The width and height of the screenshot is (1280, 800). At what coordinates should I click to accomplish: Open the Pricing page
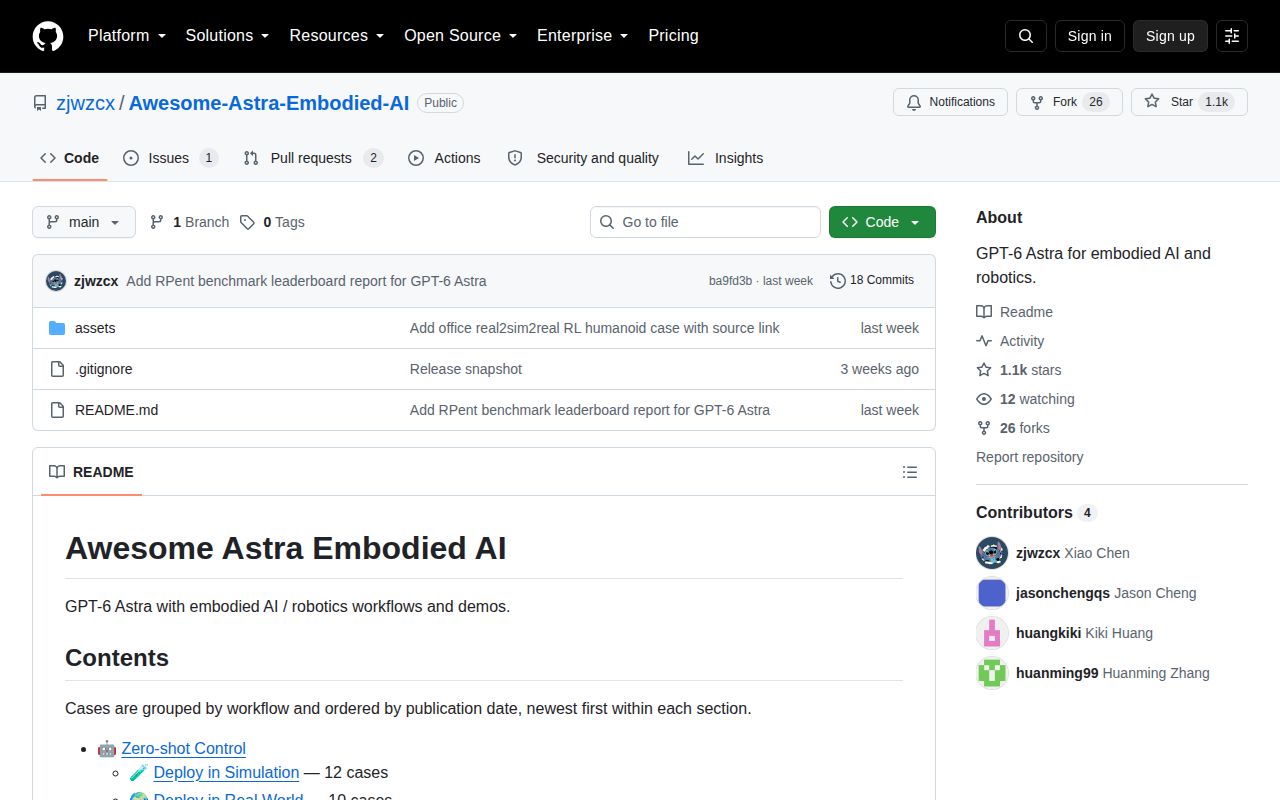[x=673, y=36]
